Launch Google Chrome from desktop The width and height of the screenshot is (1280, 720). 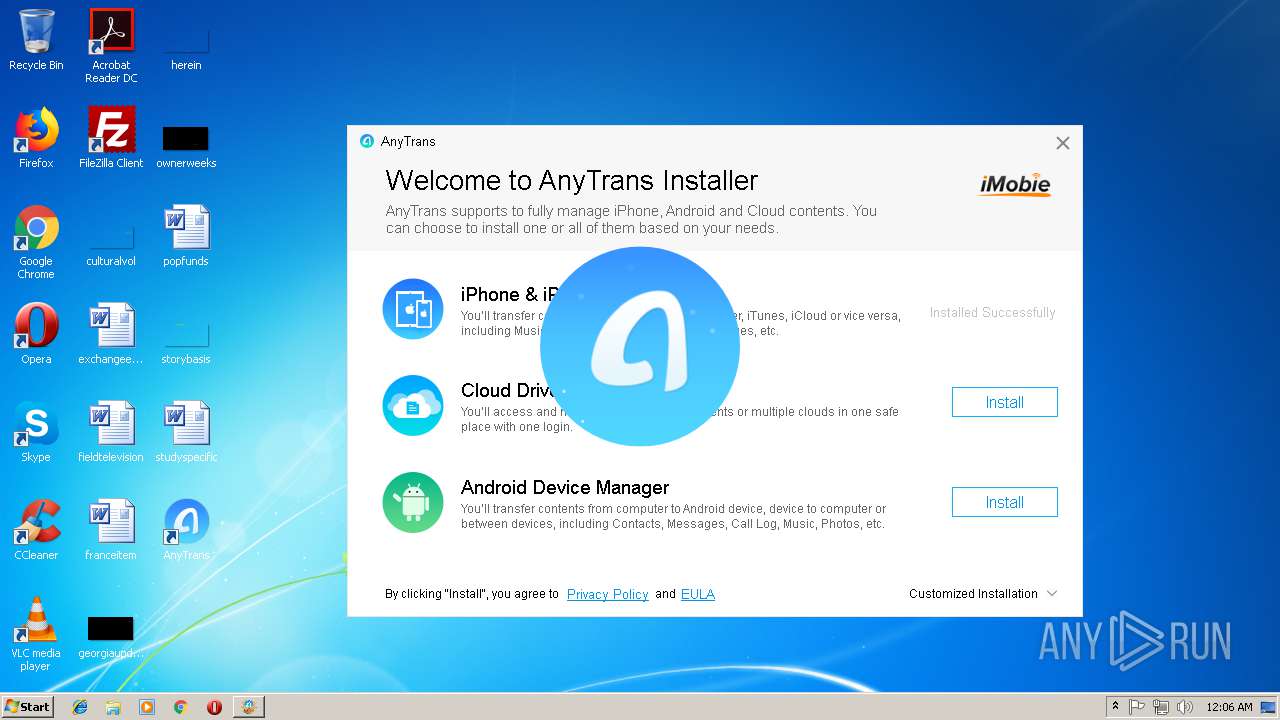pos(36,242)
